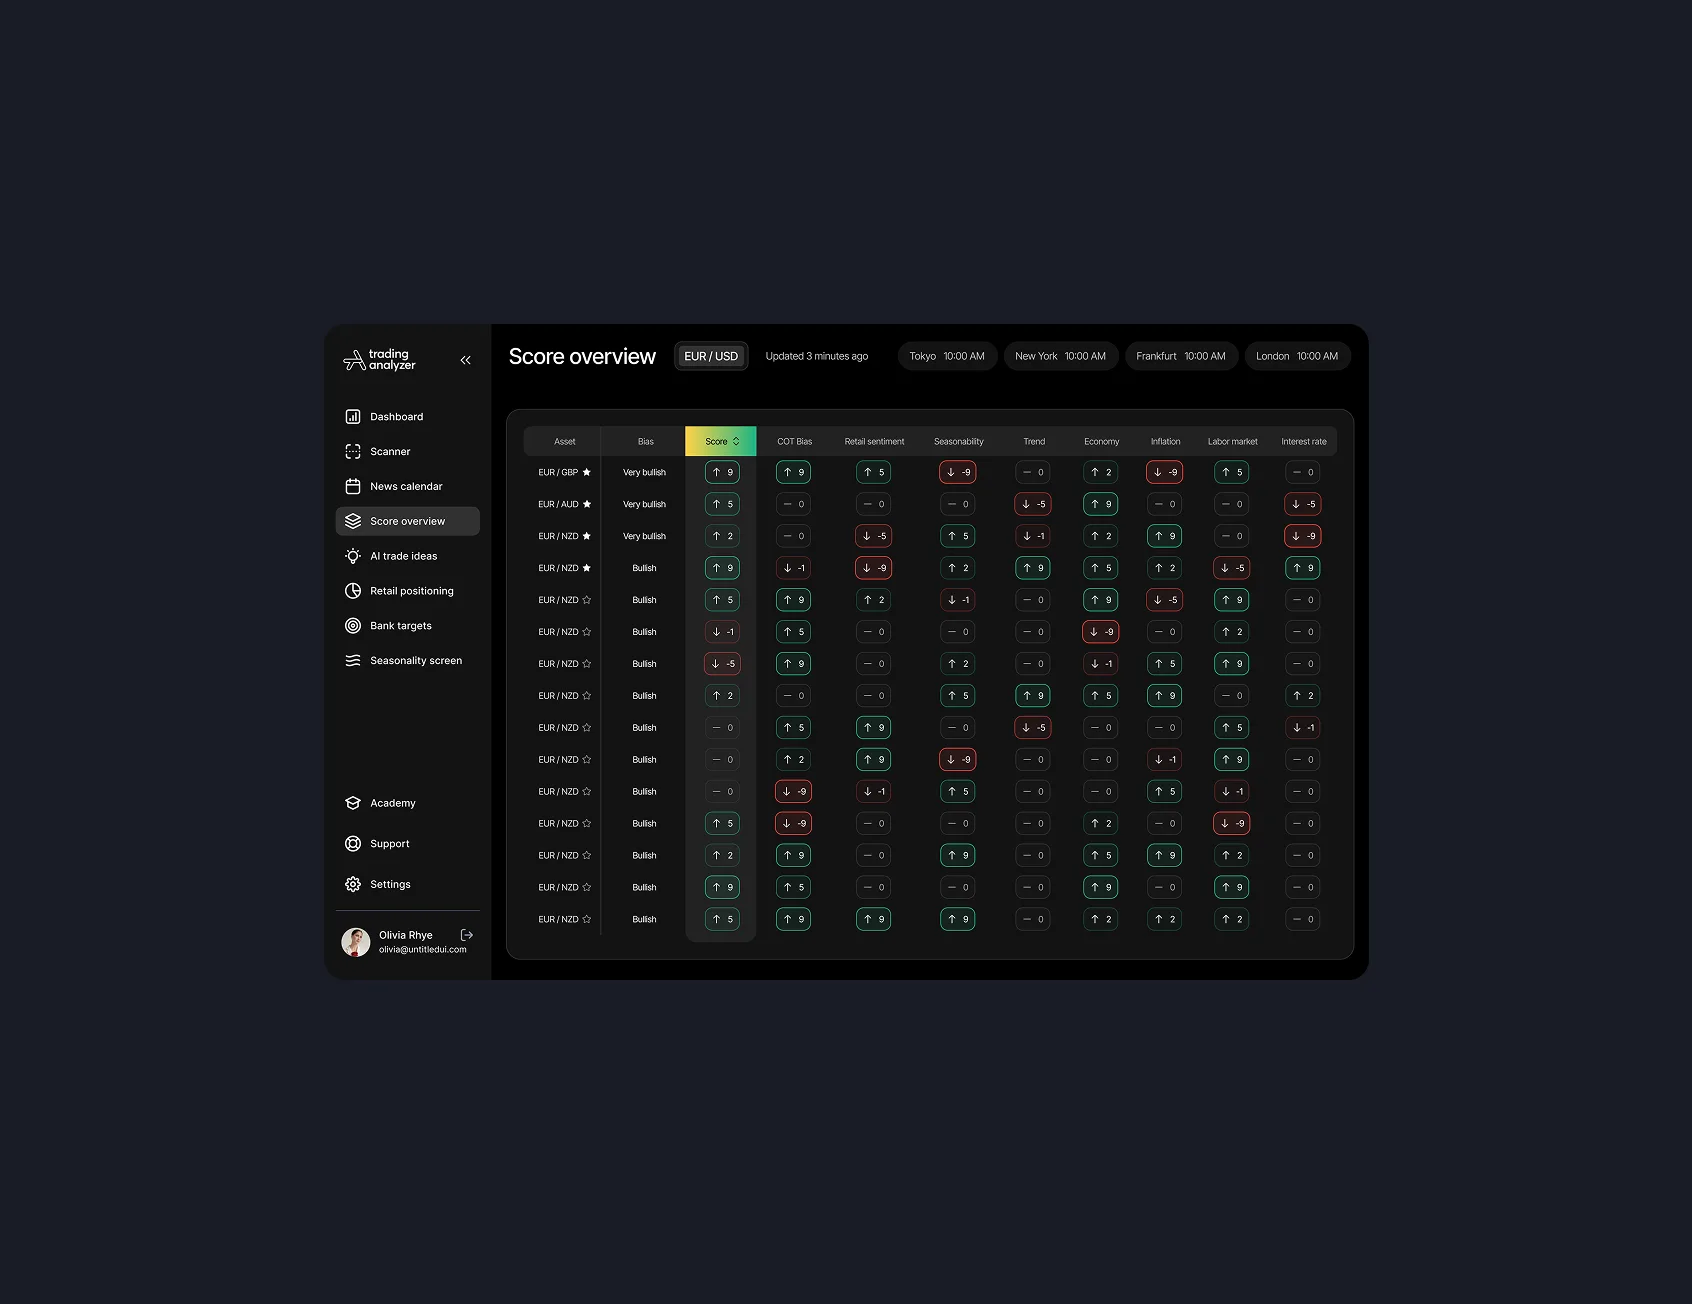Click the EUR / GBP asset name
Viewport: 1692px width, 1304px height.
tap(558, 473)
